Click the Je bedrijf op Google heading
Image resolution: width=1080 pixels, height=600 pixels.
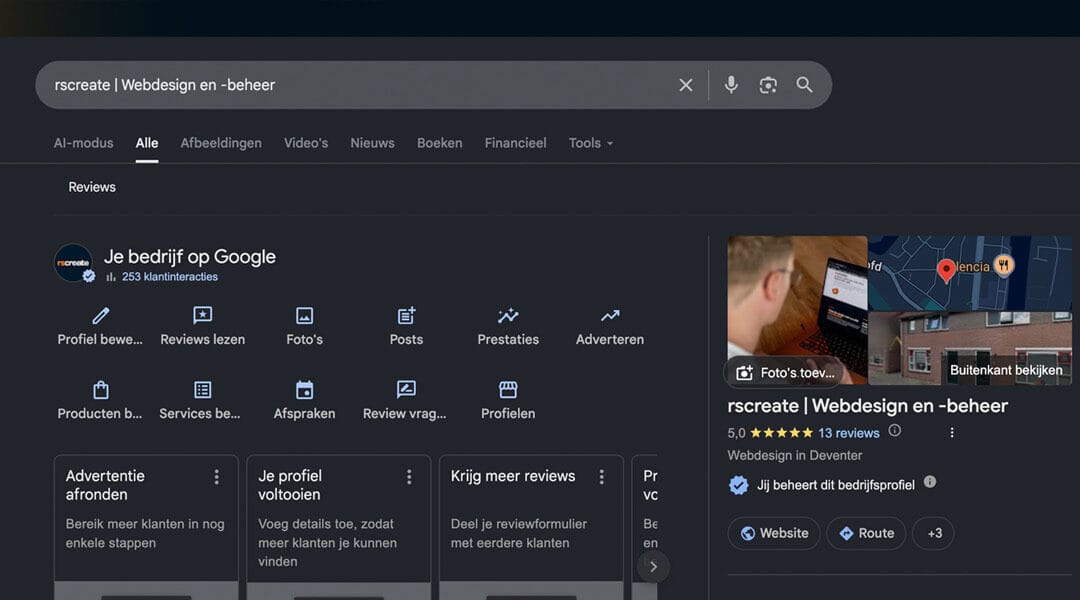coord(189,257)
